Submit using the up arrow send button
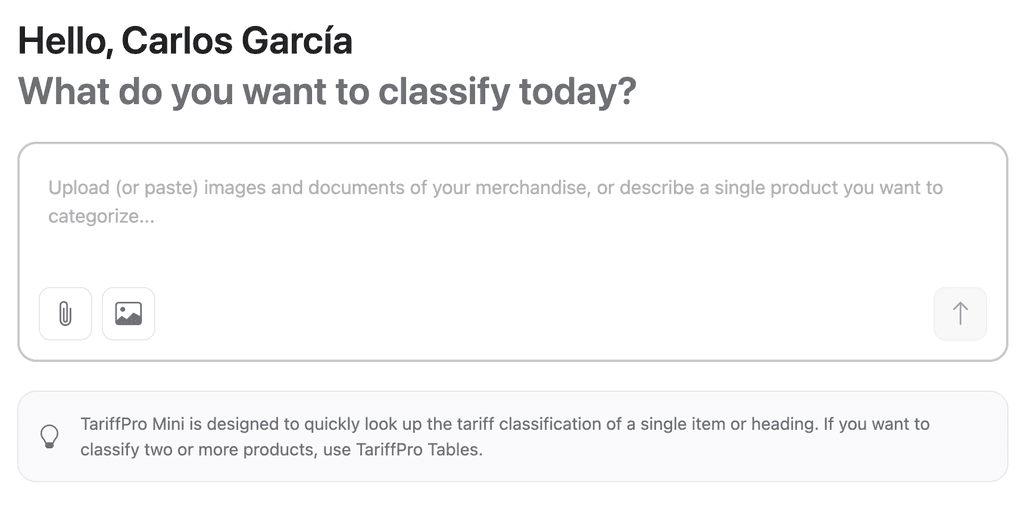This screenshot has width=1024, height=512. (960, 313)
